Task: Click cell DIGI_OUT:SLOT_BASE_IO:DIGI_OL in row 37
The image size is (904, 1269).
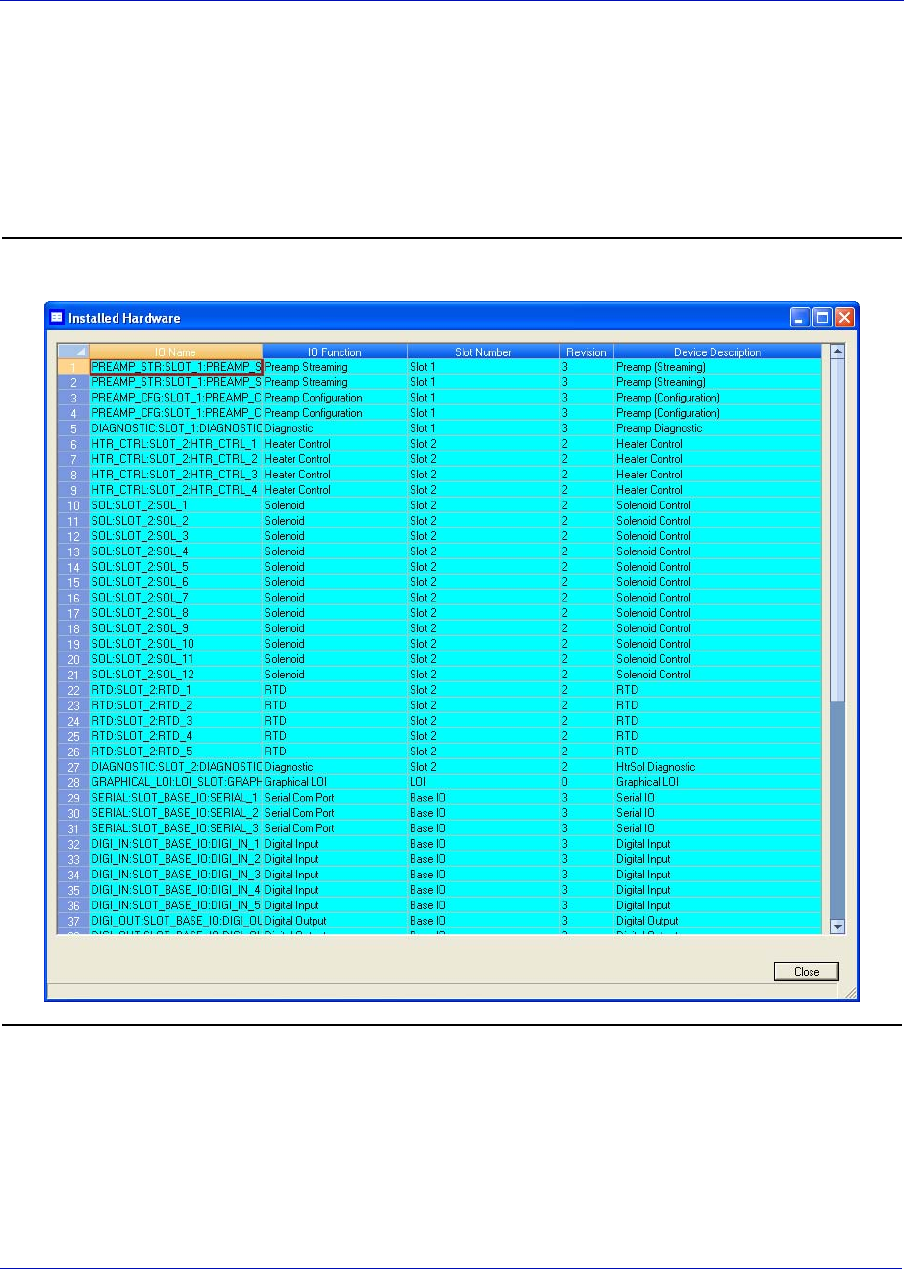Action: click(176, 921)
